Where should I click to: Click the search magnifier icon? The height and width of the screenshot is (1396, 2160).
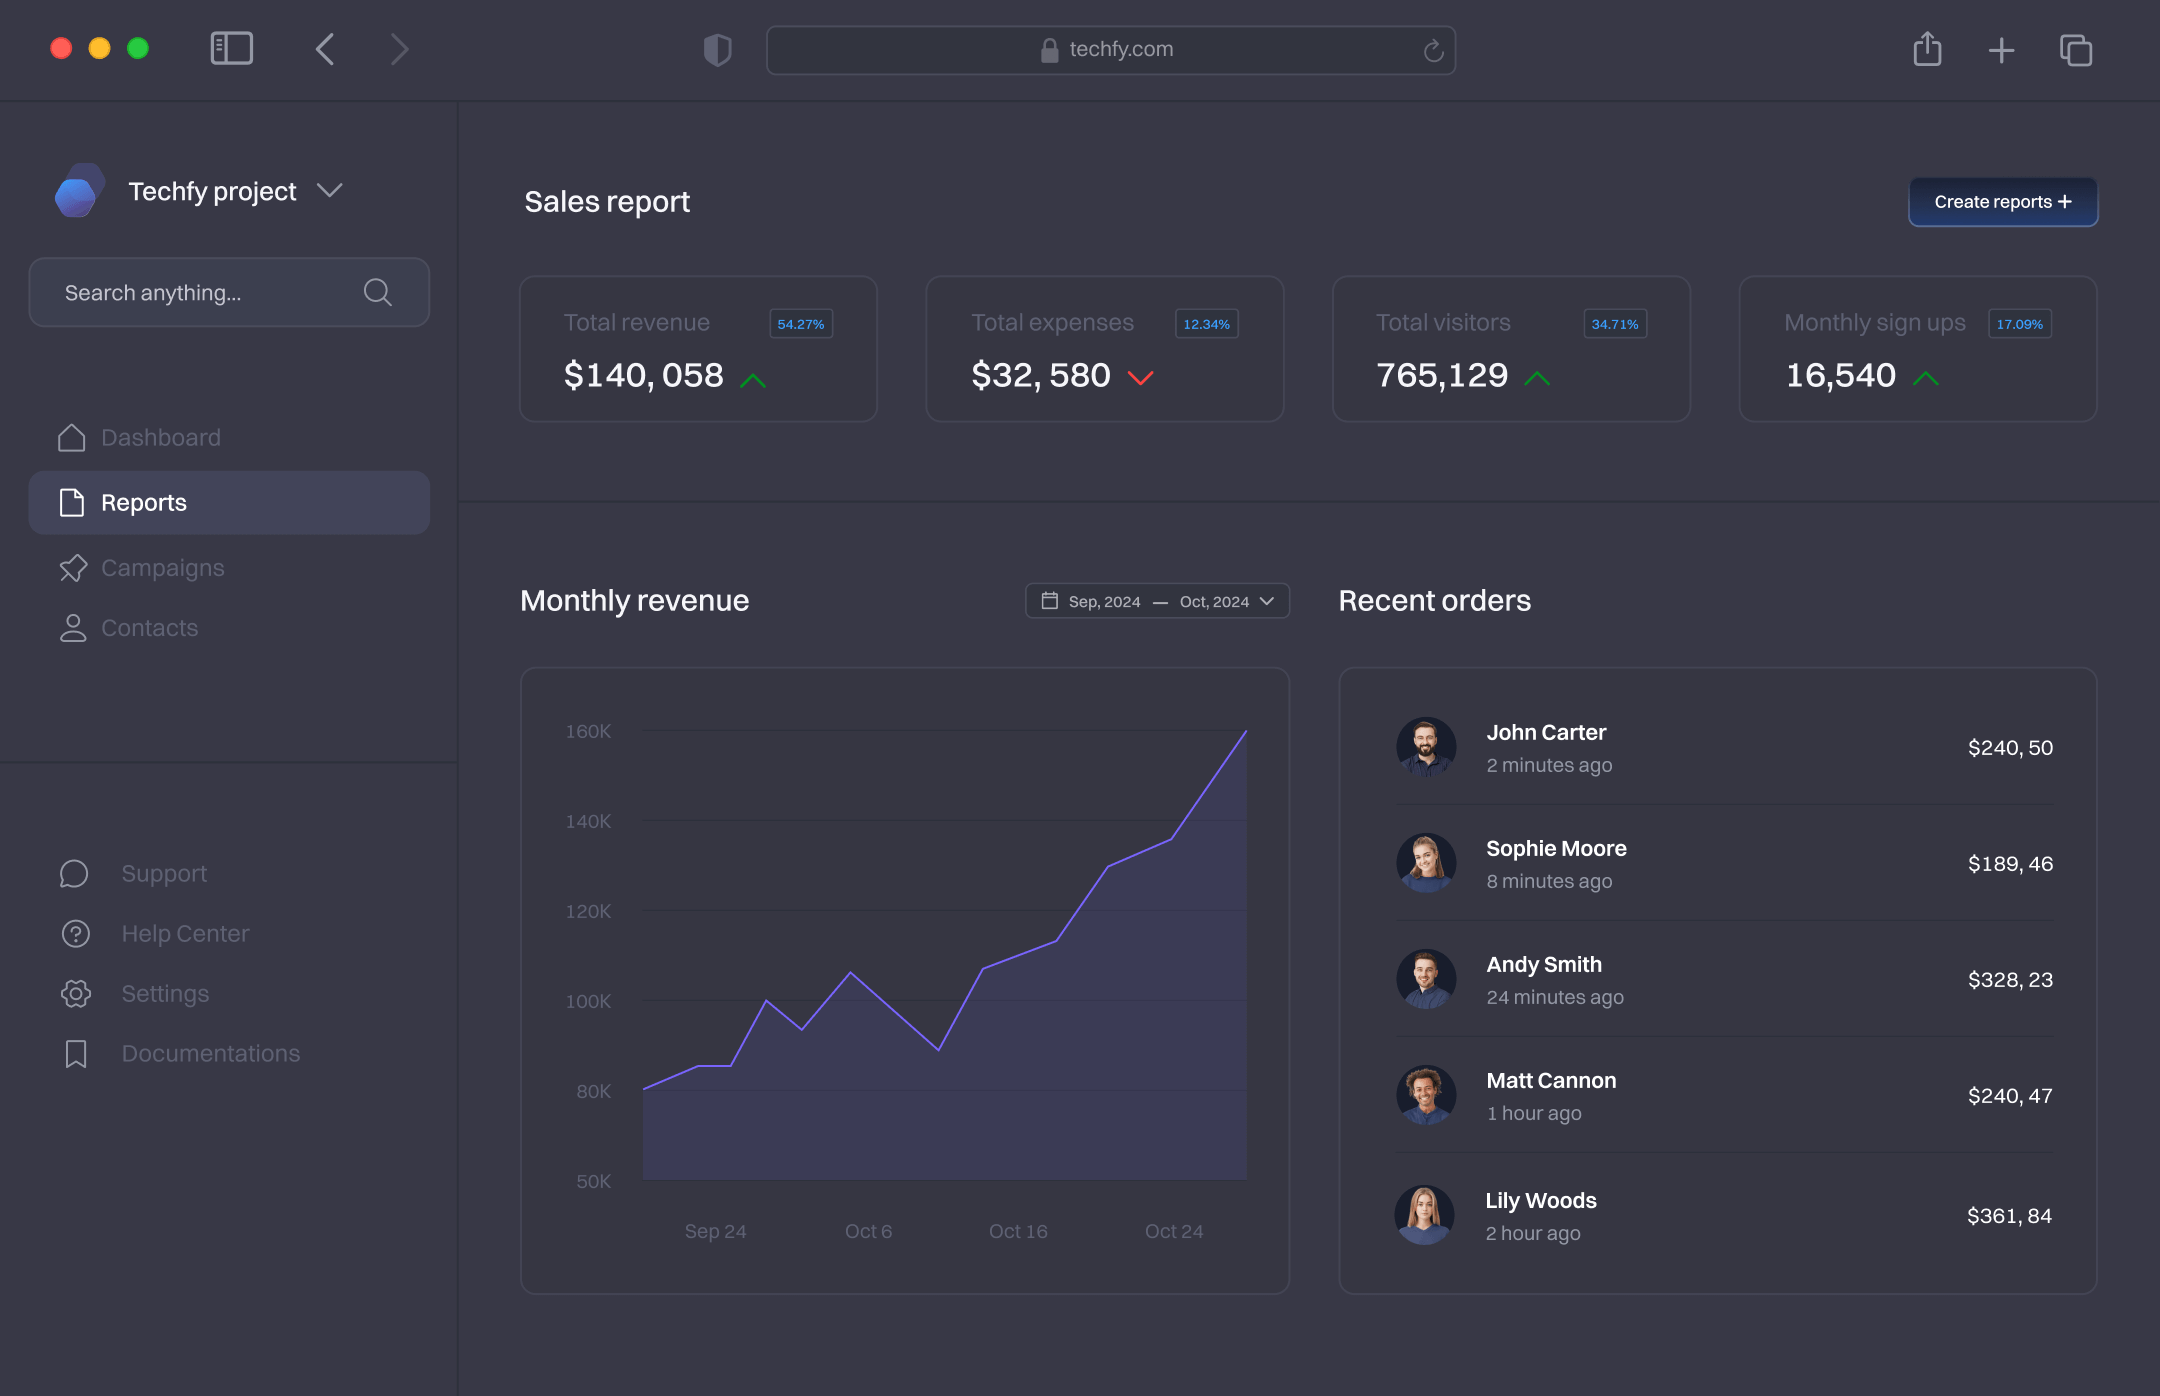point(377,292)
